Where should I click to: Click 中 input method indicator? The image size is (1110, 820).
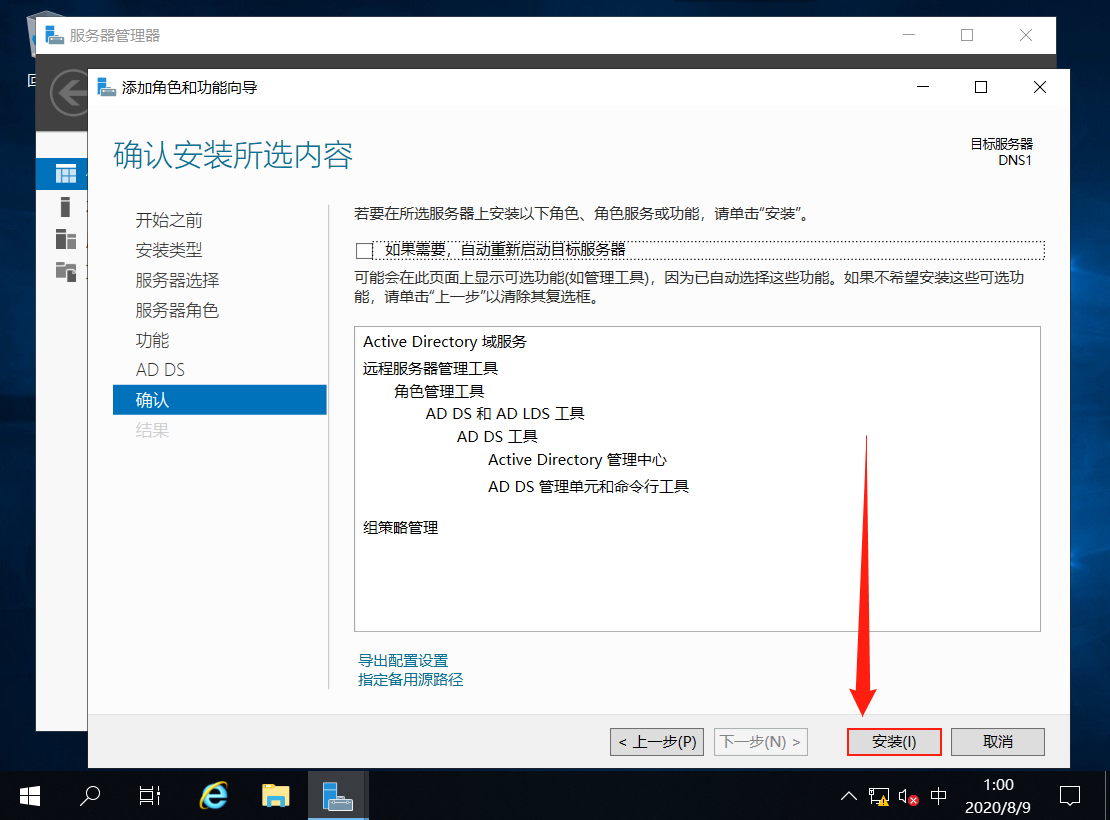pos(939,796)
